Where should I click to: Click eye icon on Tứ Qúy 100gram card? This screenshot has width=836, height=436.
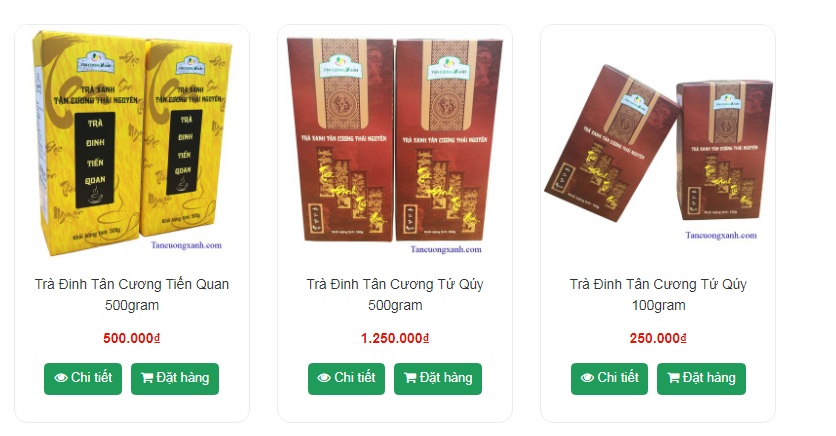588,378
